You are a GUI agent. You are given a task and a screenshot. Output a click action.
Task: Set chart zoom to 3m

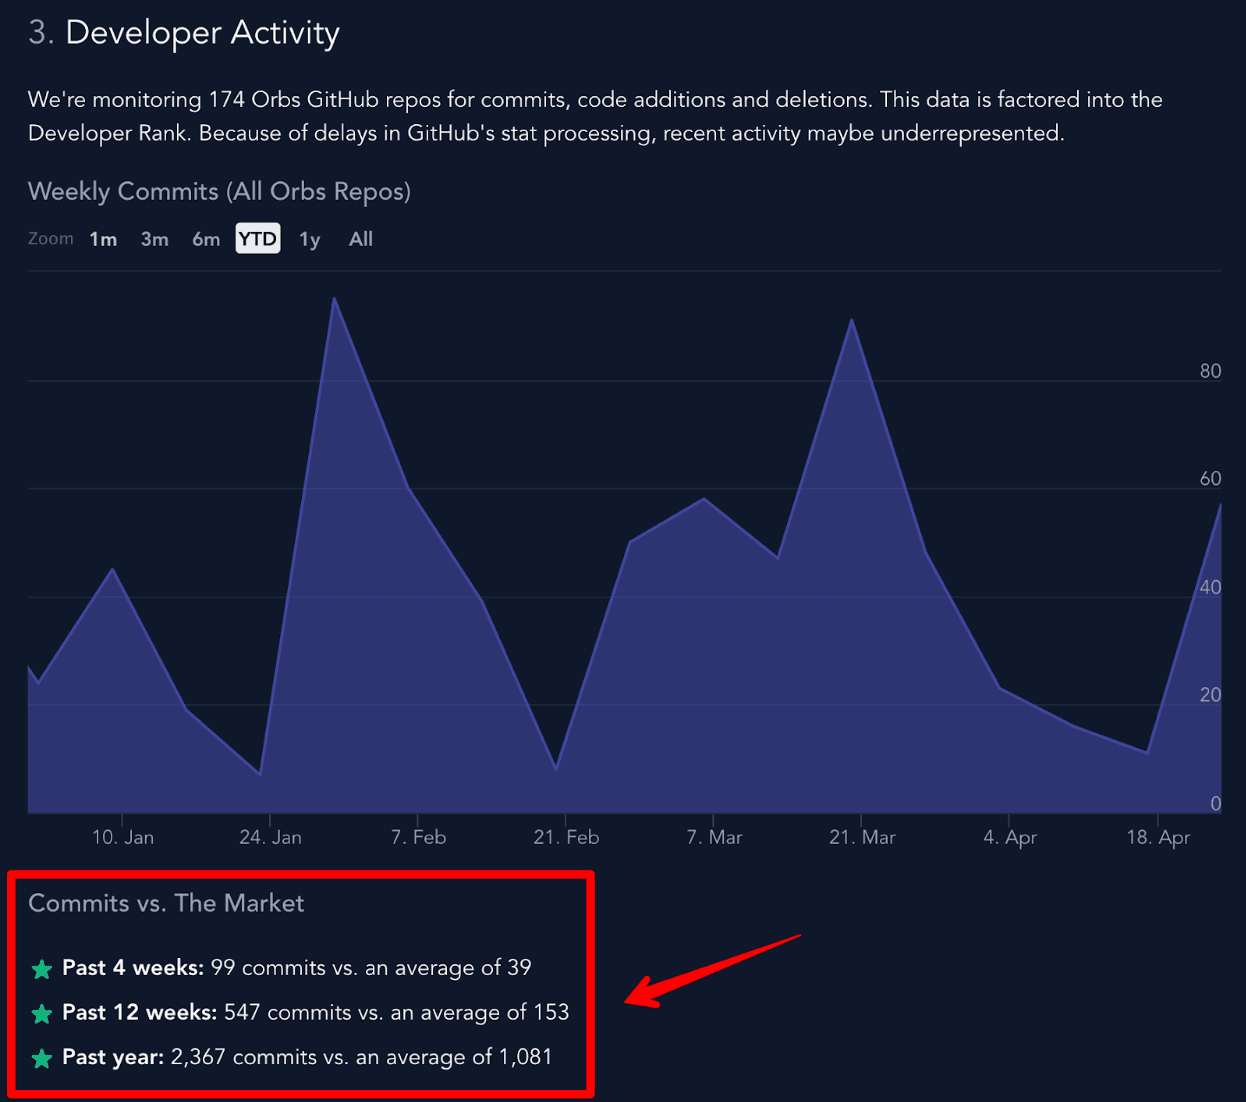(x=154, y=239)
